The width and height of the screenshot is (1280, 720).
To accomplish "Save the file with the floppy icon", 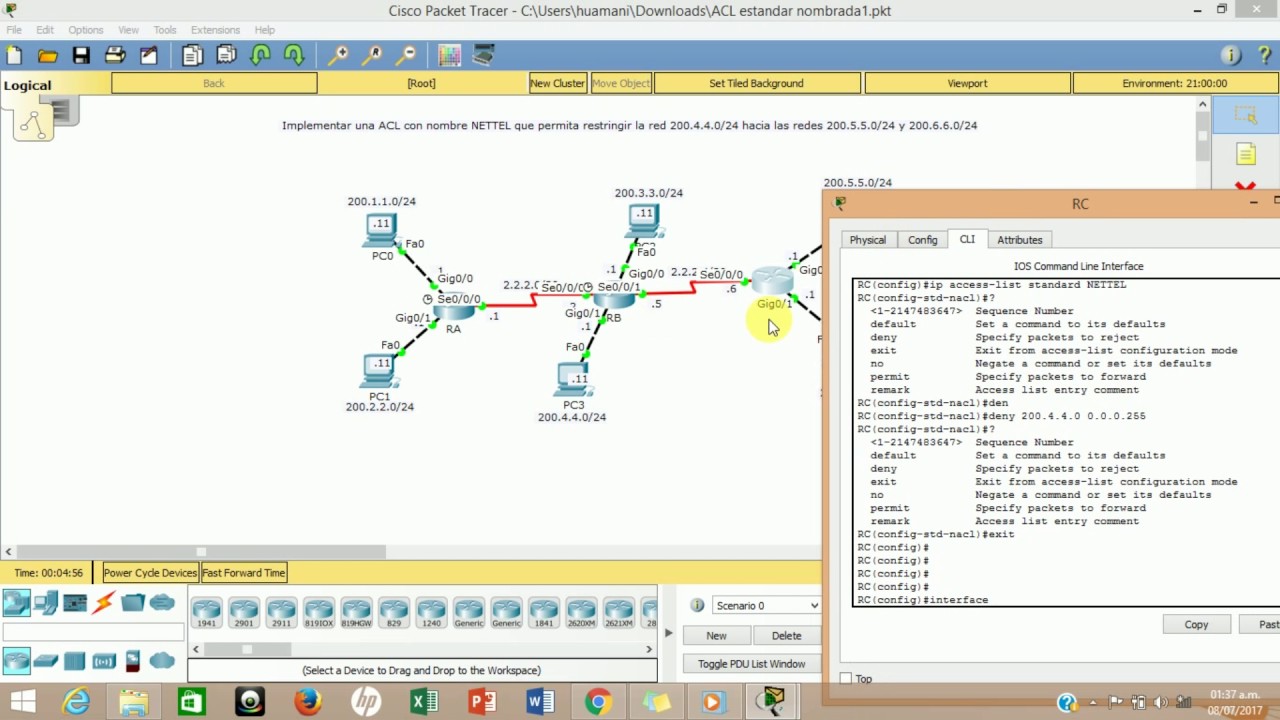I will [81, 56].
